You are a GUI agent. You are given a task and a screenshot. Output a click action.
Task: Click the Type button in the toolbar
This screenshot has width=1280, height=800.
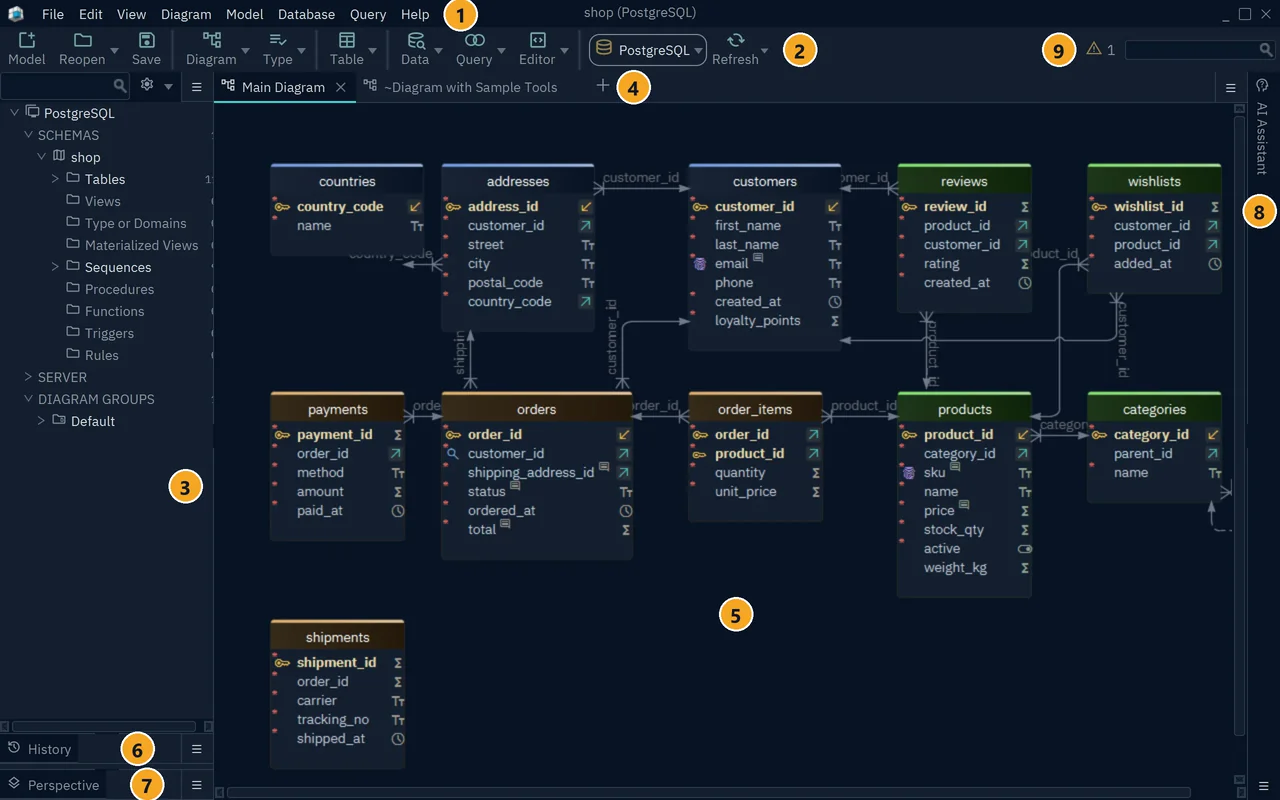(278, 48)
